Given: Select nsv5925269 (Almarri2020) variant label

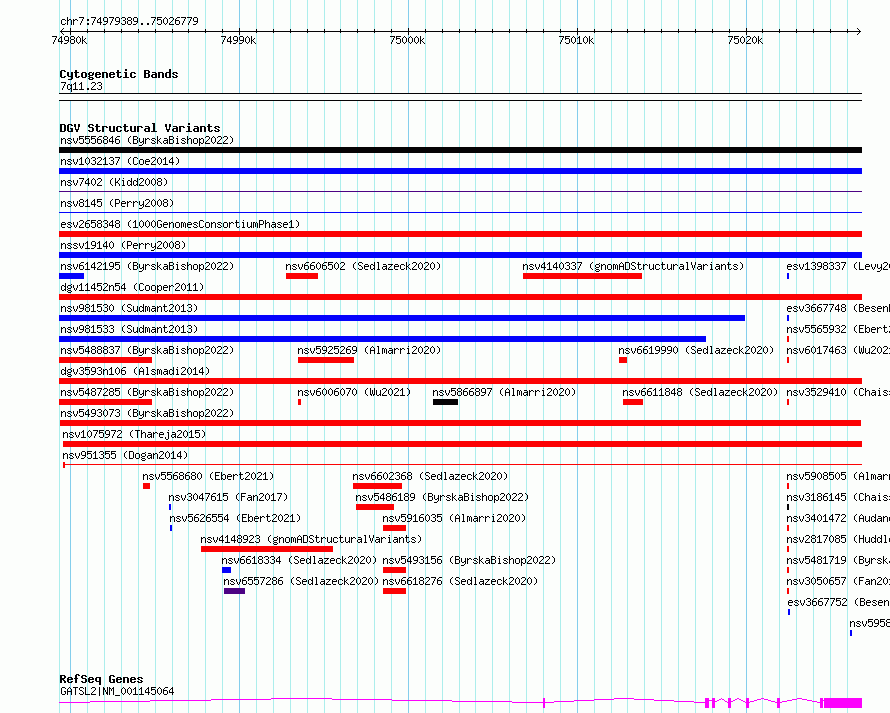Looking at the screenshot, I should 369,350.
